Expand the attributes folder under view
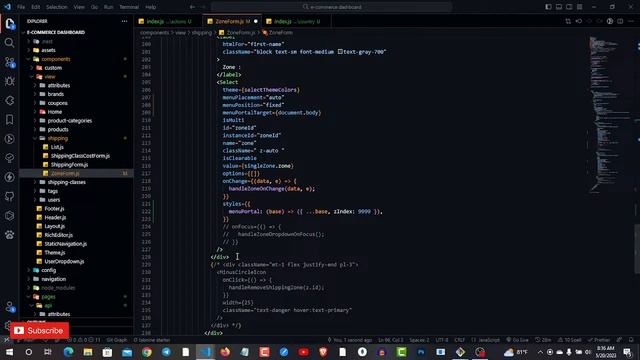640x360 pixels. click(59, 85)
